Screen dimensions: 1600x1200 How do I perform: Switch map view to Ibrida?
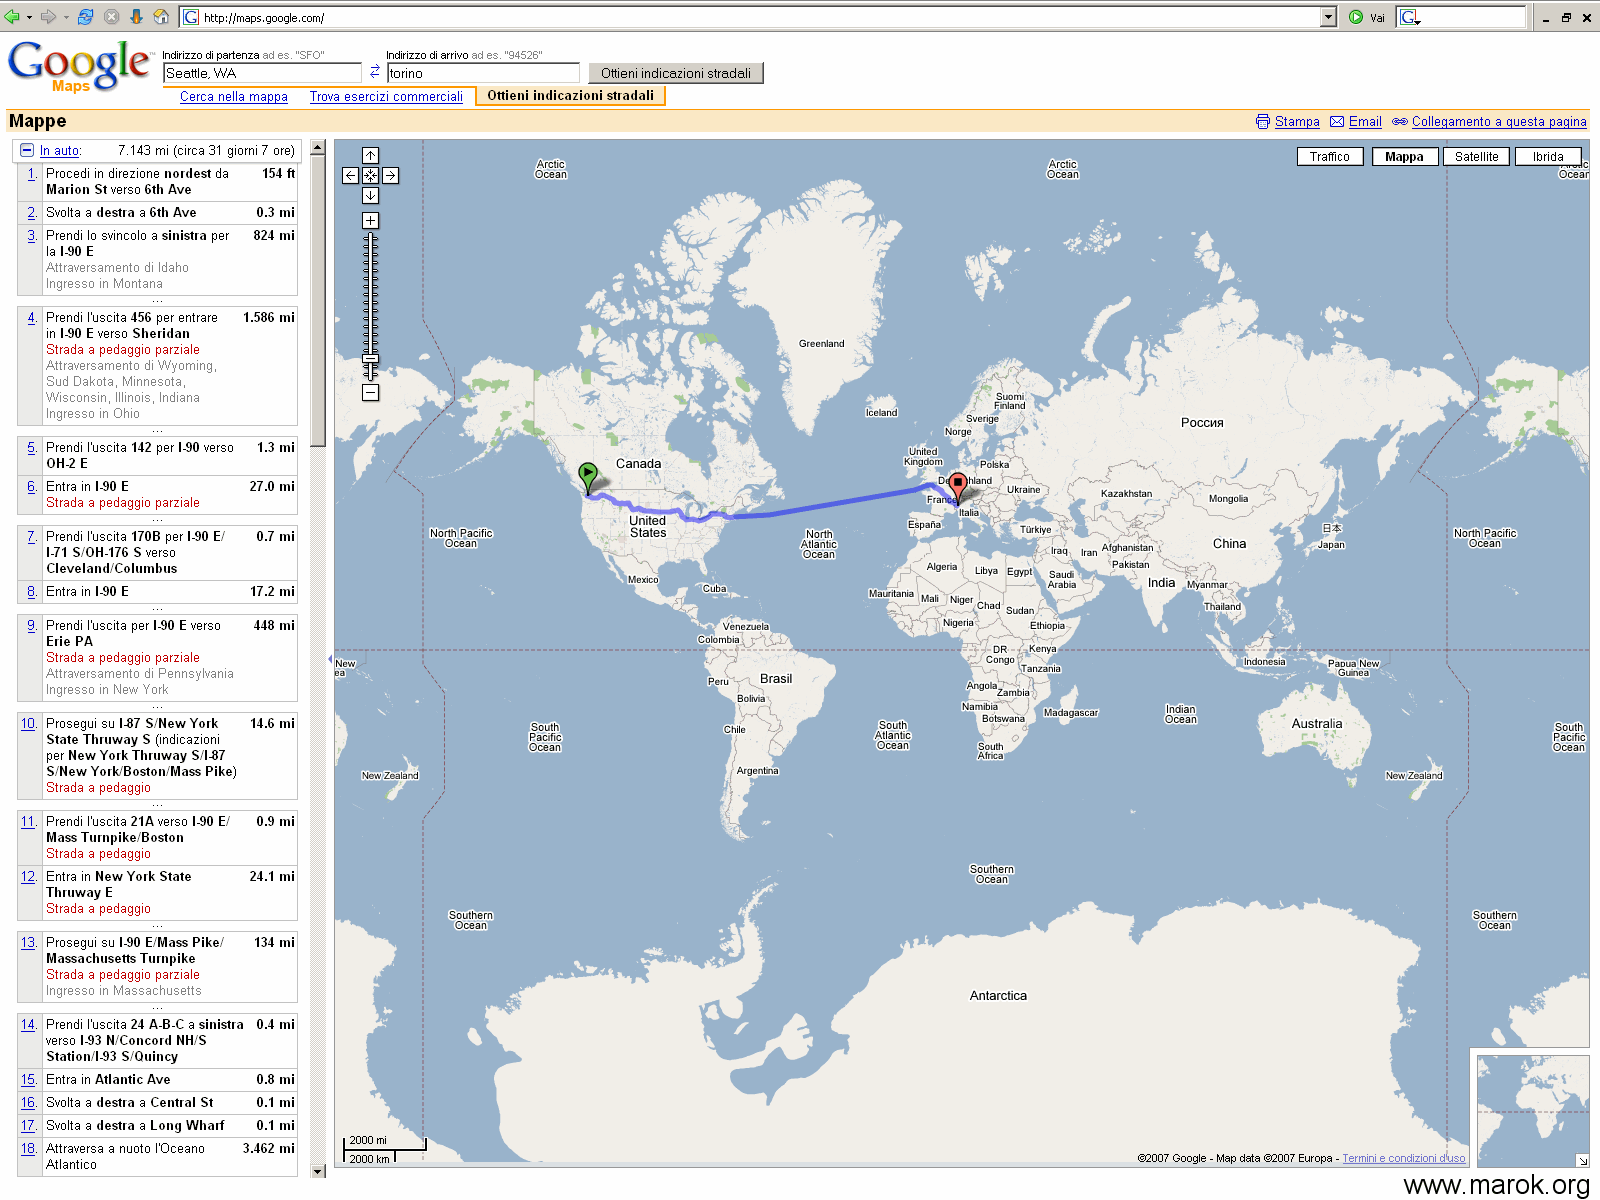tap(1547, 157)
